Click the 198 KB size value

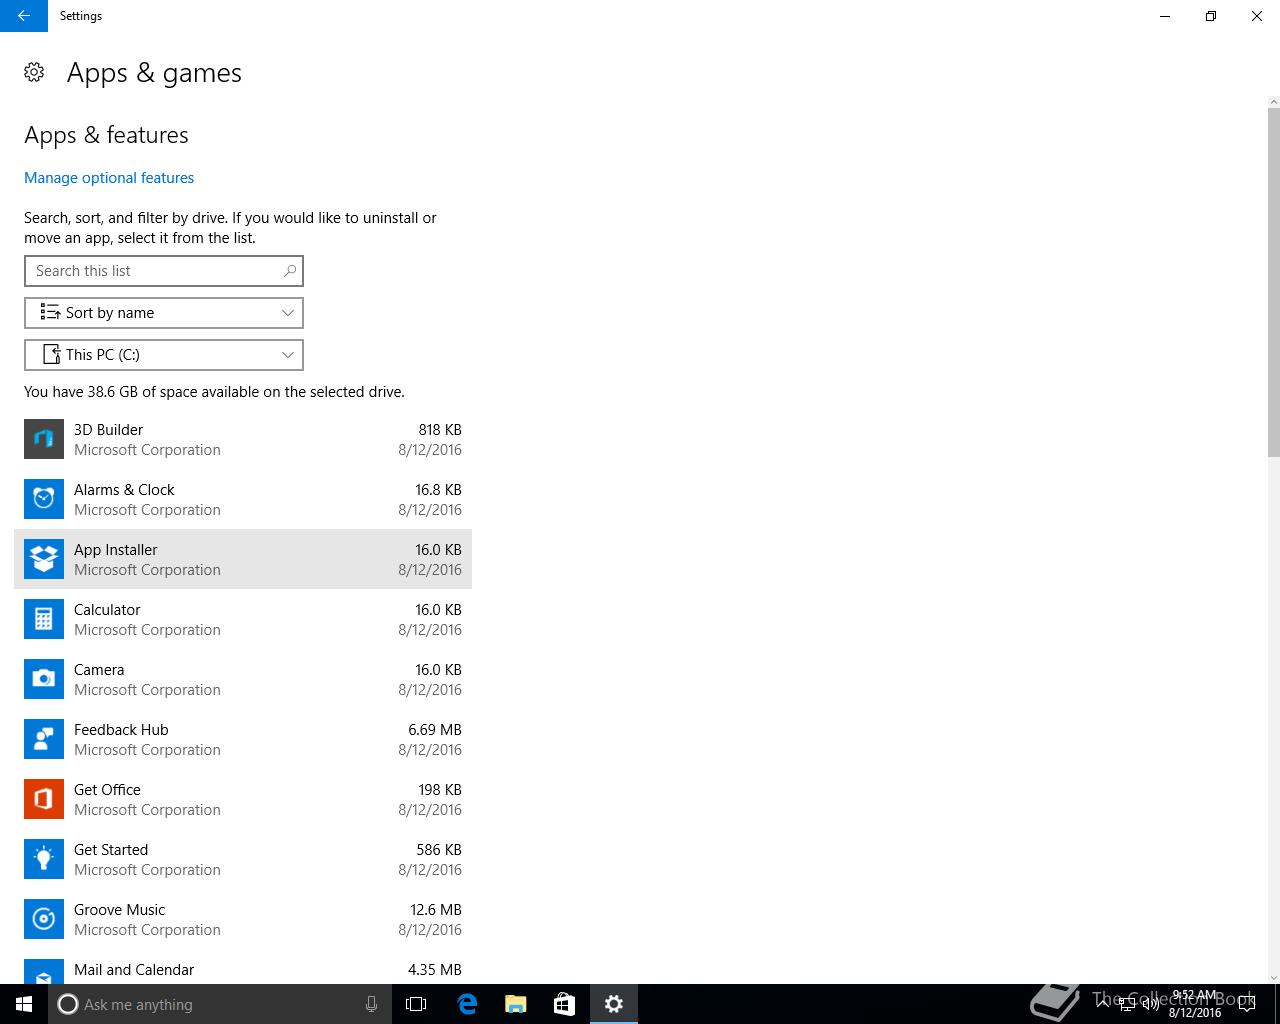coord(440,790)
